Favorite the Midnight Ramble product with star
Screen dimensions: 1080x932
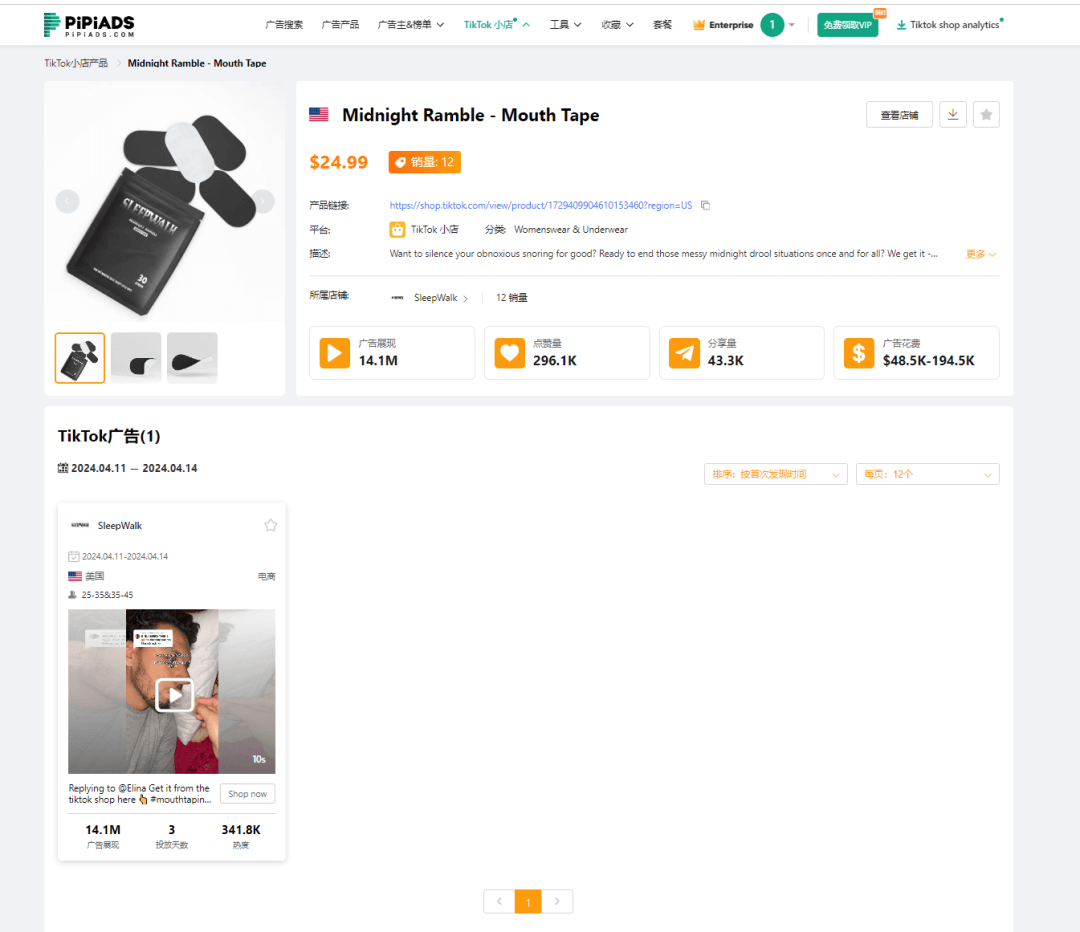(986, 115)
